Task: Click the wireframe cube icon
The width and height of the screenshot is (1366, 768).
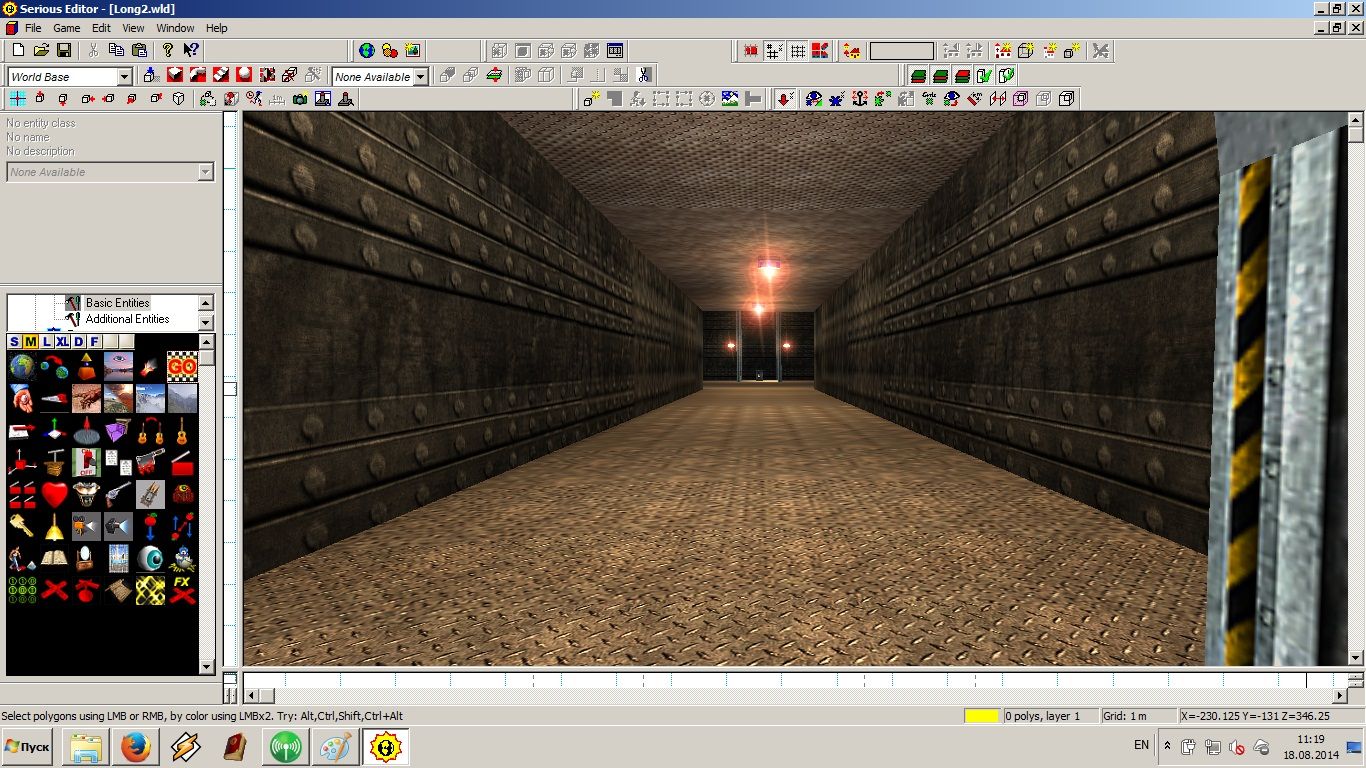Action: point(178,99)
